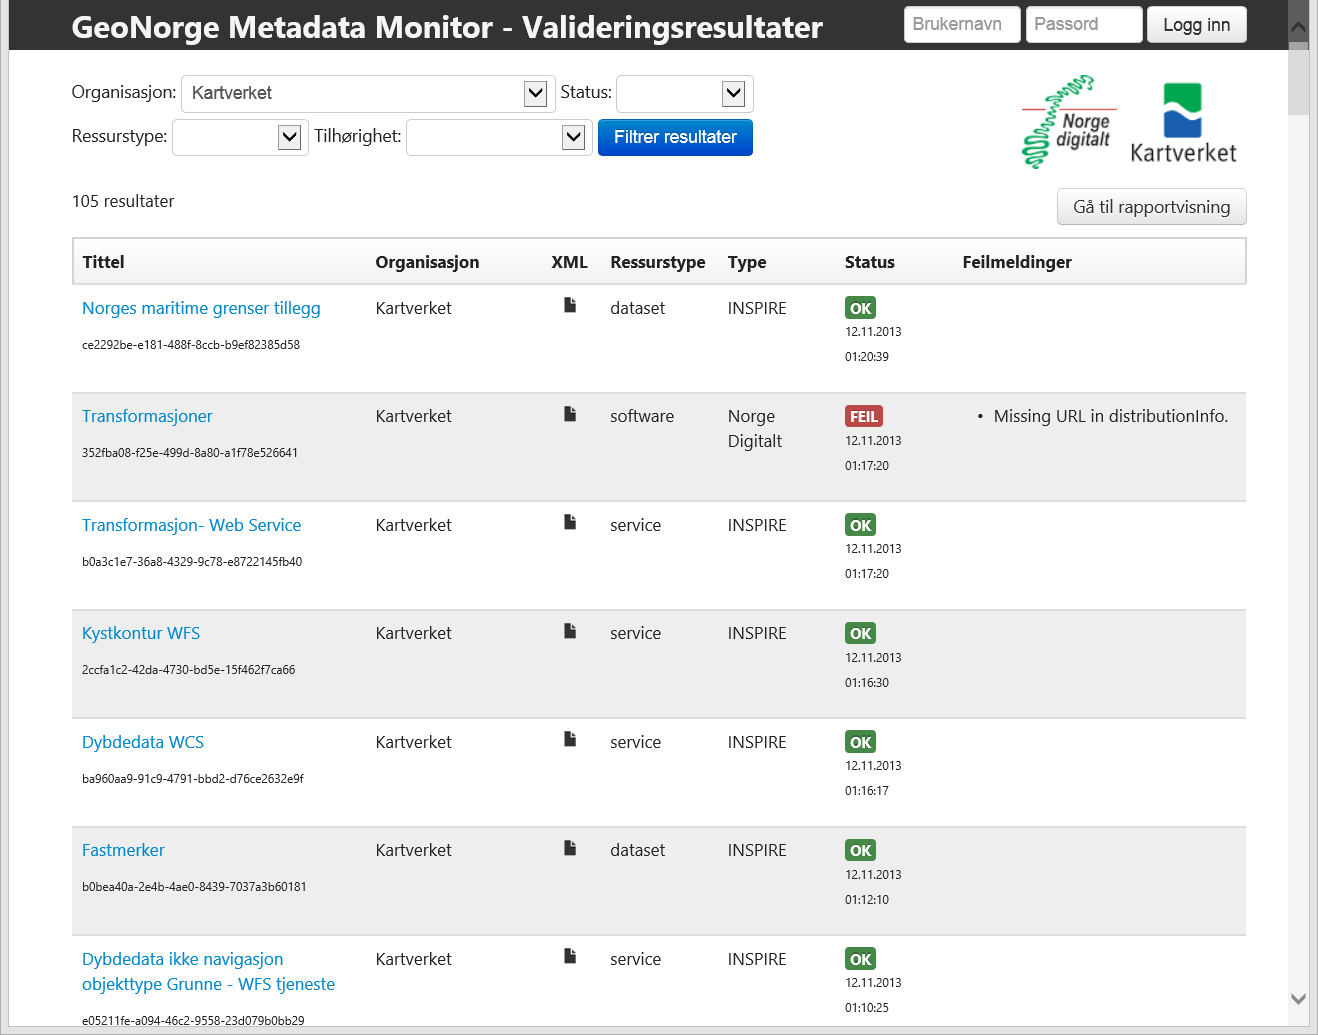Viewport: 1318px width, 1035px height.
Task: Open XML file icon for Kystkontur WFS
Action: [570, 630]
